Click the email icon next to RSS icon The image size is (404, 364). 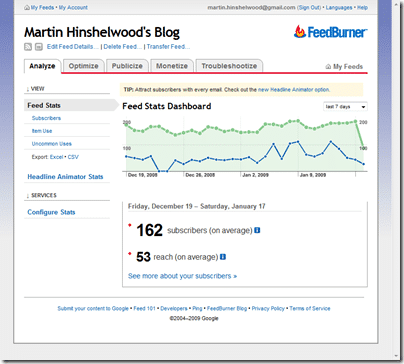point(39,47)
